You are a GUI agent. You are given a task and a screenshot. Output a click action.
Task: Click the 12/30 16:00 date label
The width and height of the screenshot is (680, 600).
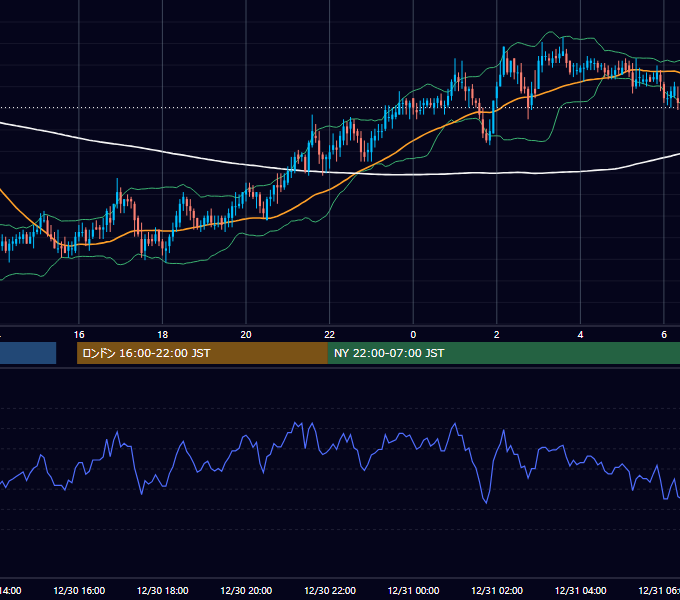[x=79, y=590]
